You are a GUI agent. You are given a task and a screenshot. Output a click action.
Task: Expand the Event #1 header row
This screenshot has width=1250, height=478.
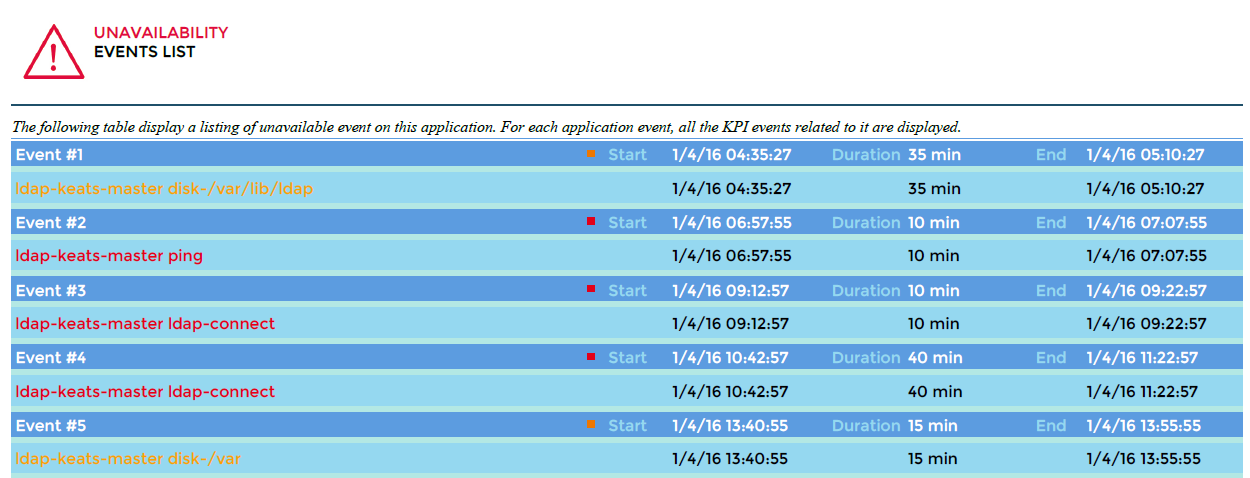300,155
